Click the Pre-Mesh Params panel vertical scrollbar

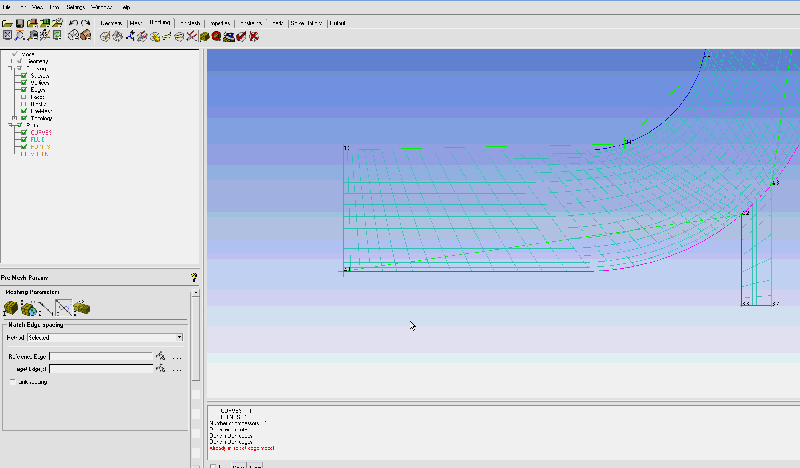(x=196, y=340)
